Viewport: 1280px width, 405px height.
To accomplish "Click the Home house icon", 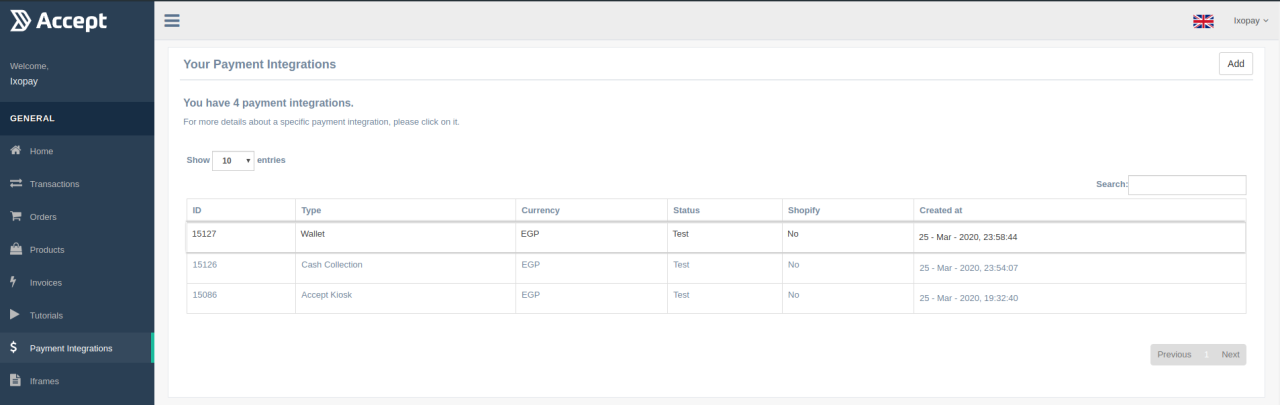I will (16, 151).
